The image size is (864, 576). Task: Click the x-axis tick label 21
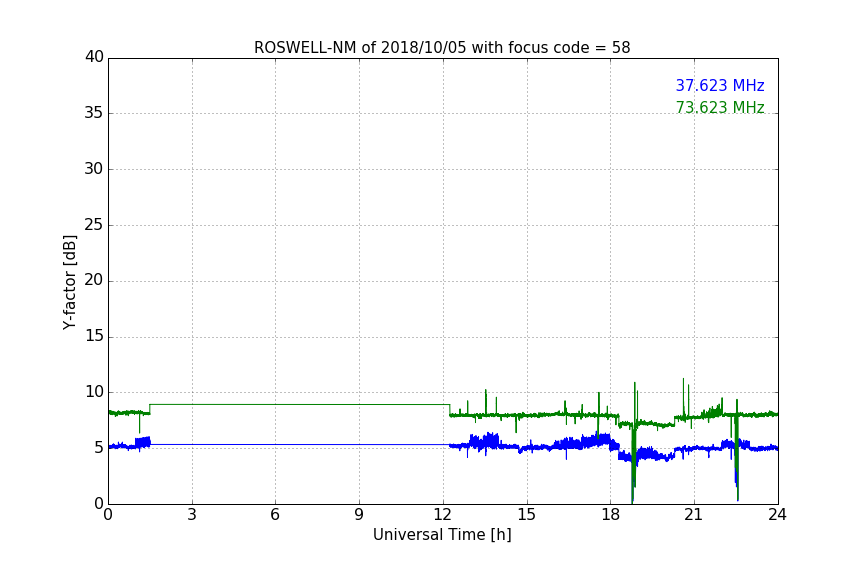(694, 515)
